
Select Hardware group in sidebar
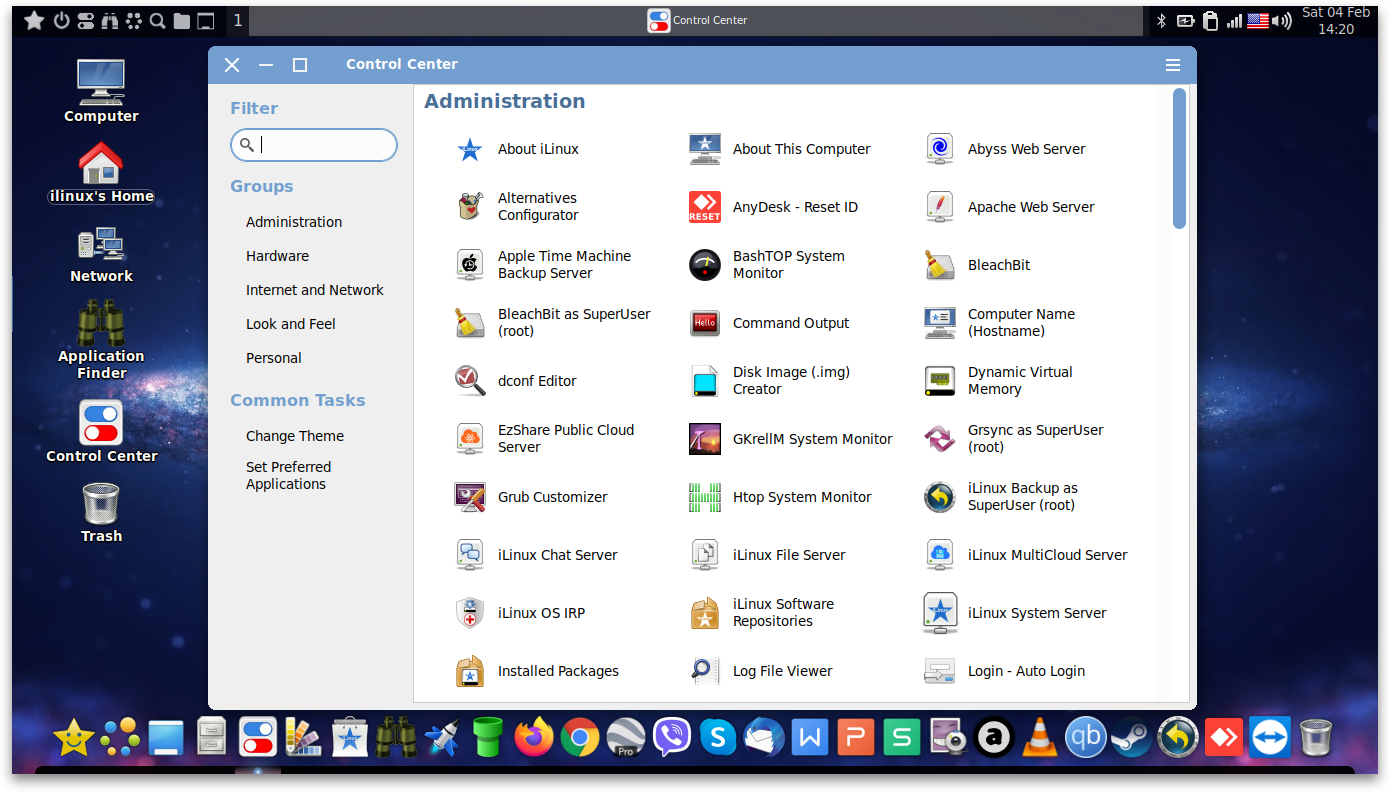[x=277, y=256]
